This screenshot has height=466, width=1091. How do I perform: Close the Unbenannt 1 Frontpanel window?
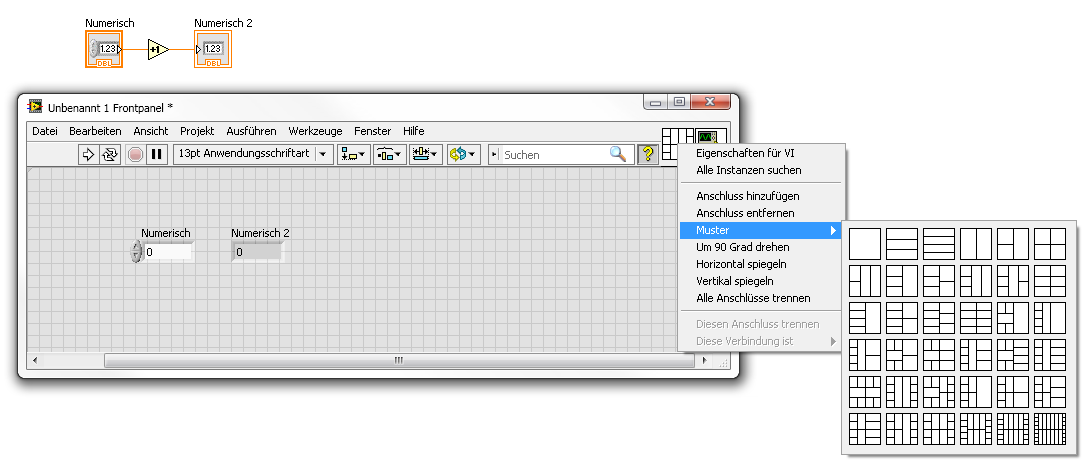pyautogui.click(x=710, y=102)
